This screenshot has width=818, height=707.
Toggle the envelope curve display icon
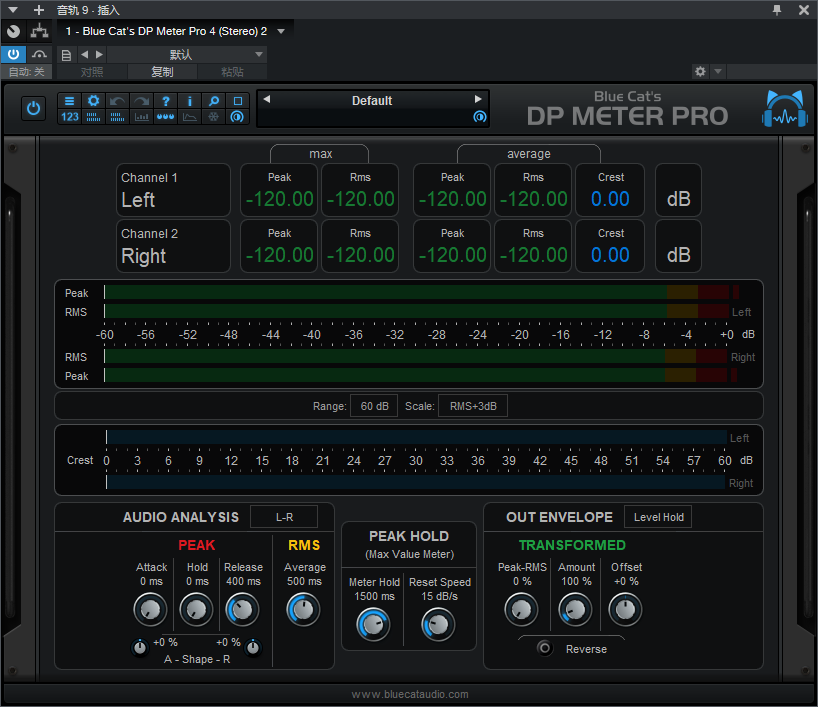click(189, 116)
